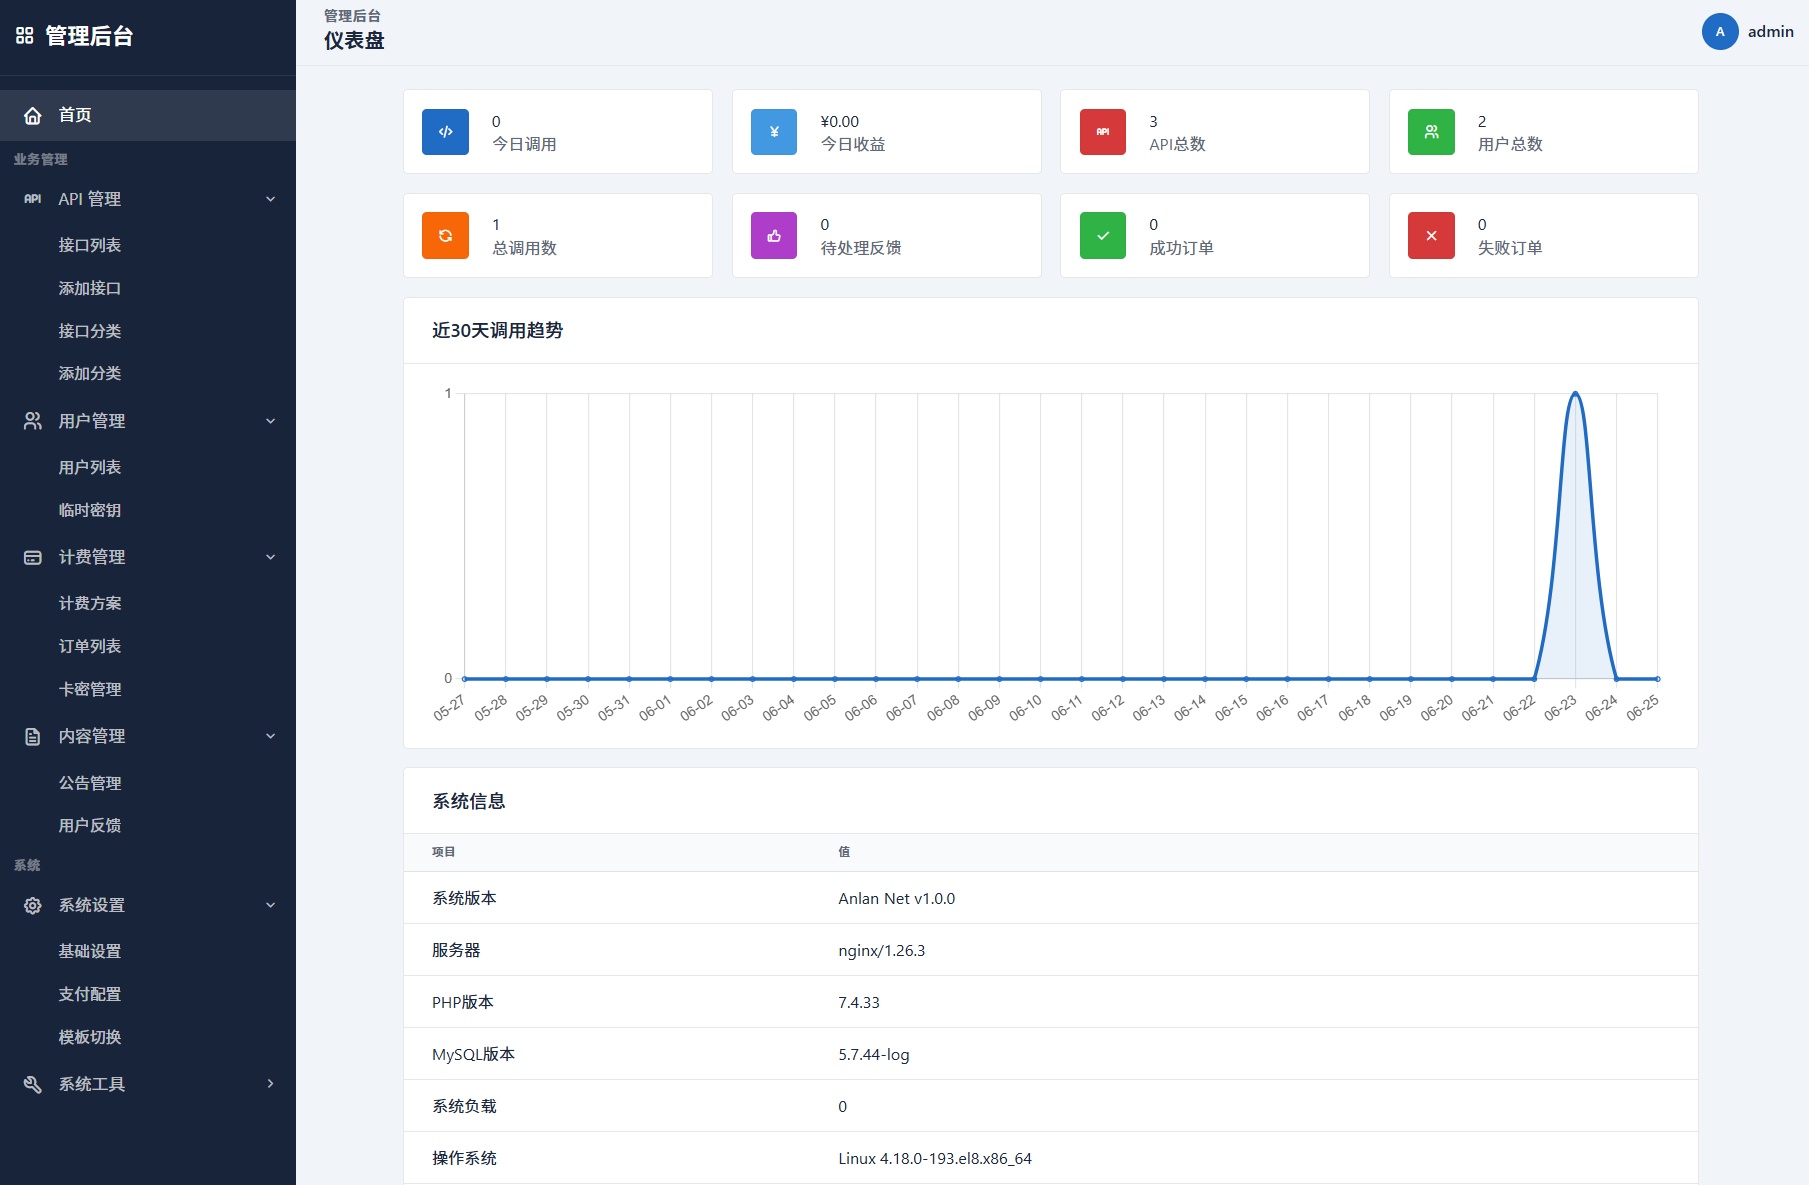Viewport: 1809px width, 1185px height.
Task: Click the yen icon for 今日收益
Action: 774,132
